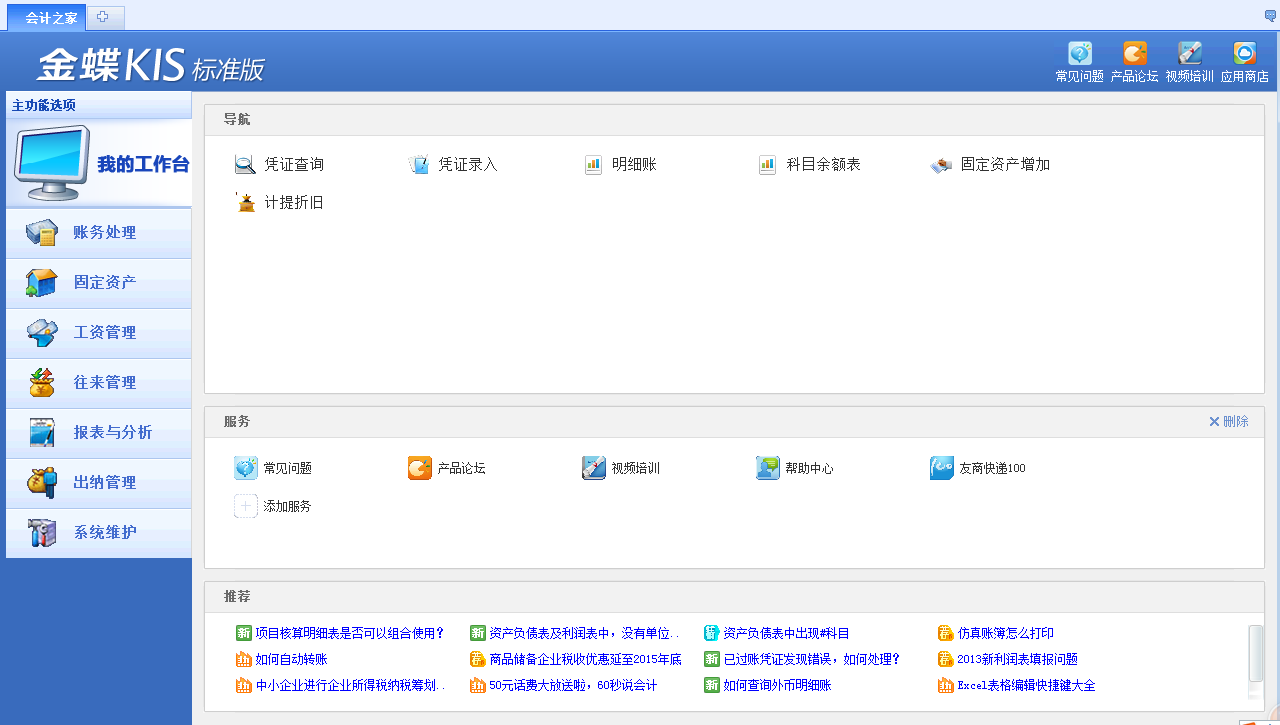Viewport: 1280px width, 725px height.
Task: Select 固定资产 label in sidebar menu
Action: [105, 283]
